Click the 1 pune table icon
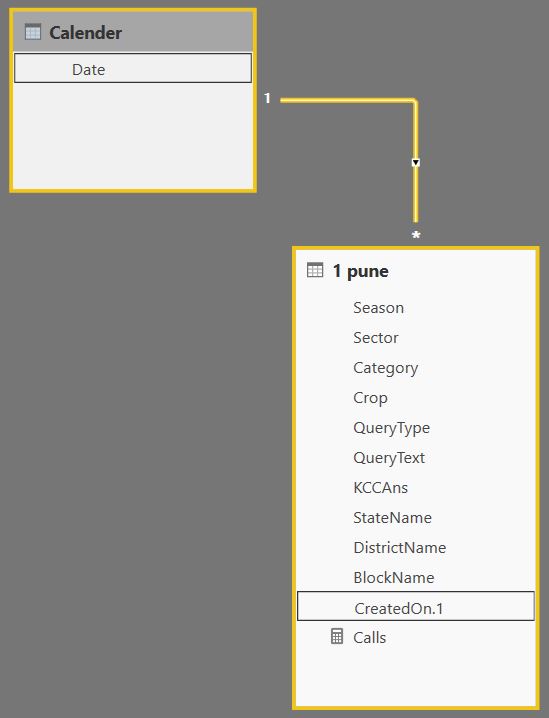The height and width of the screenshot is (718, 549). click(315, 270)
